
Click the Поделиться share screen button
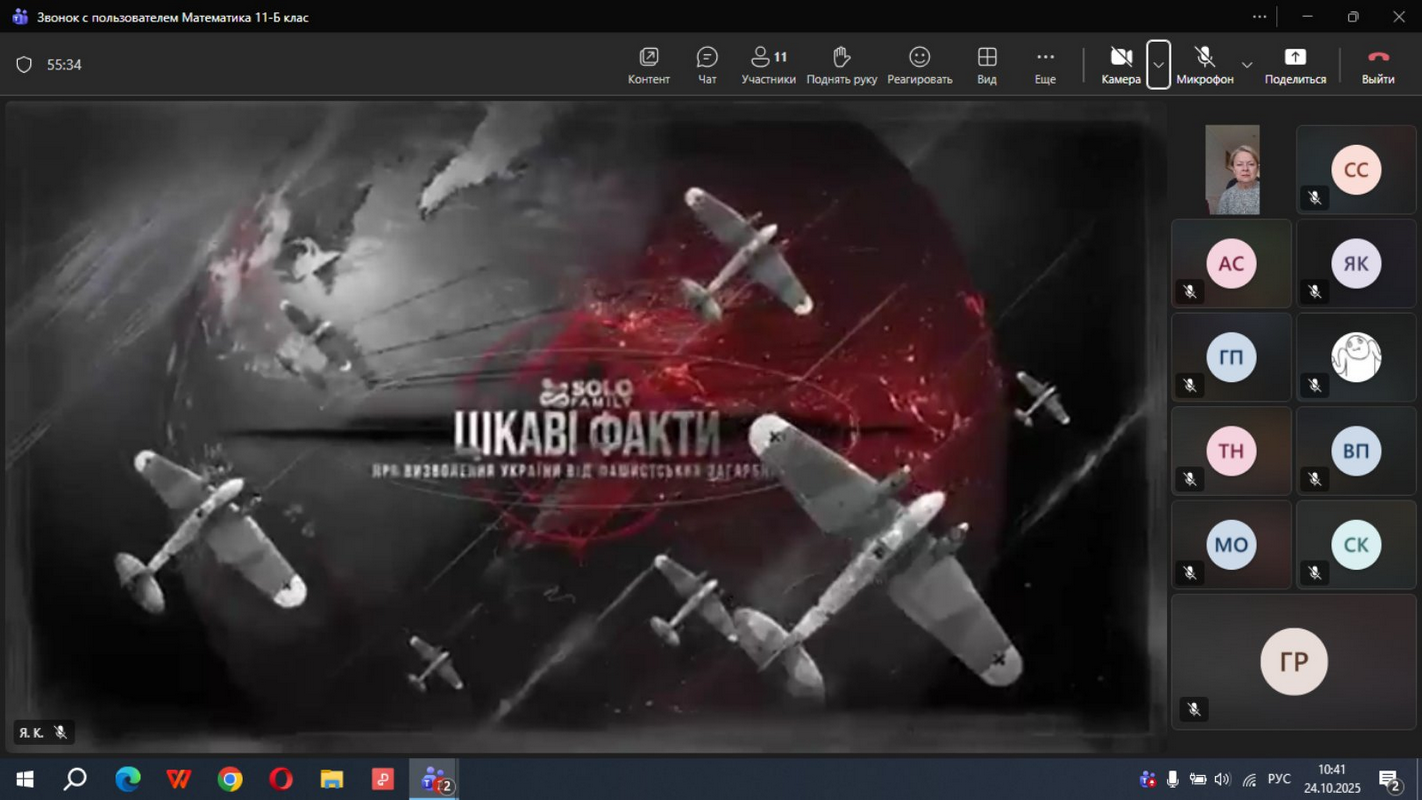click(x=1295, y=65)
